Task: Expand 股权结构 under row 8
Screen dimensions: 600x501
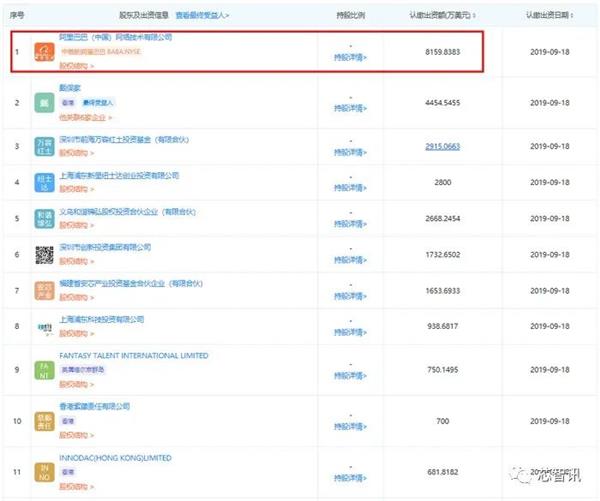Action: [77, 334]
